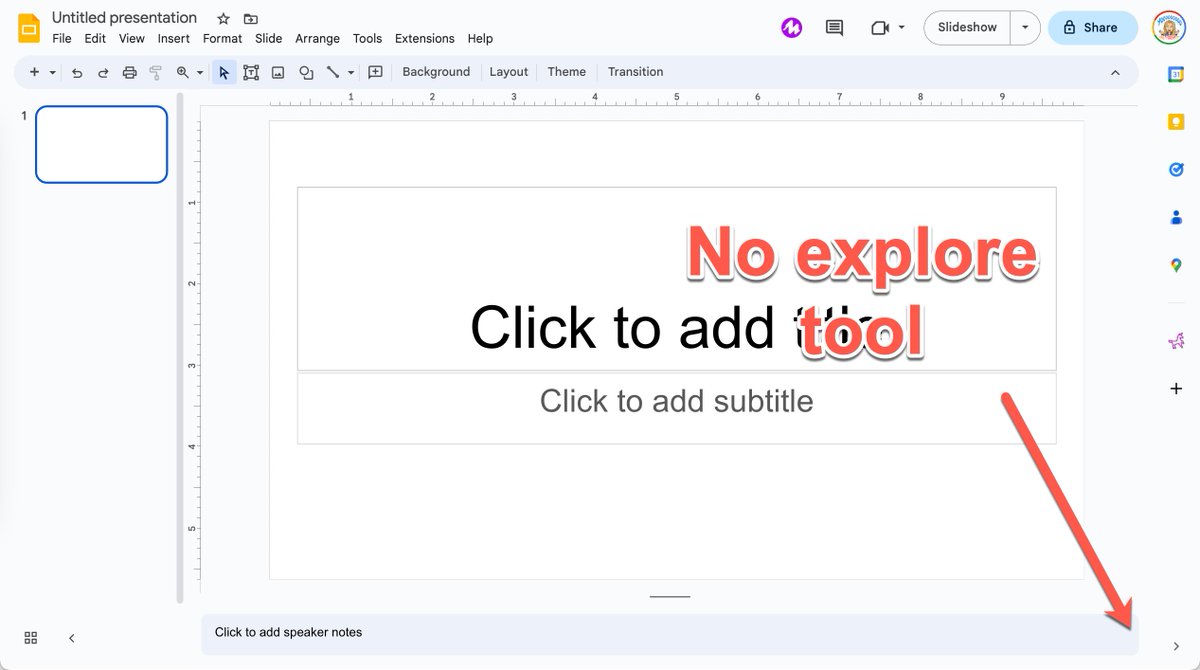Open Contacts side panel

1176,217
